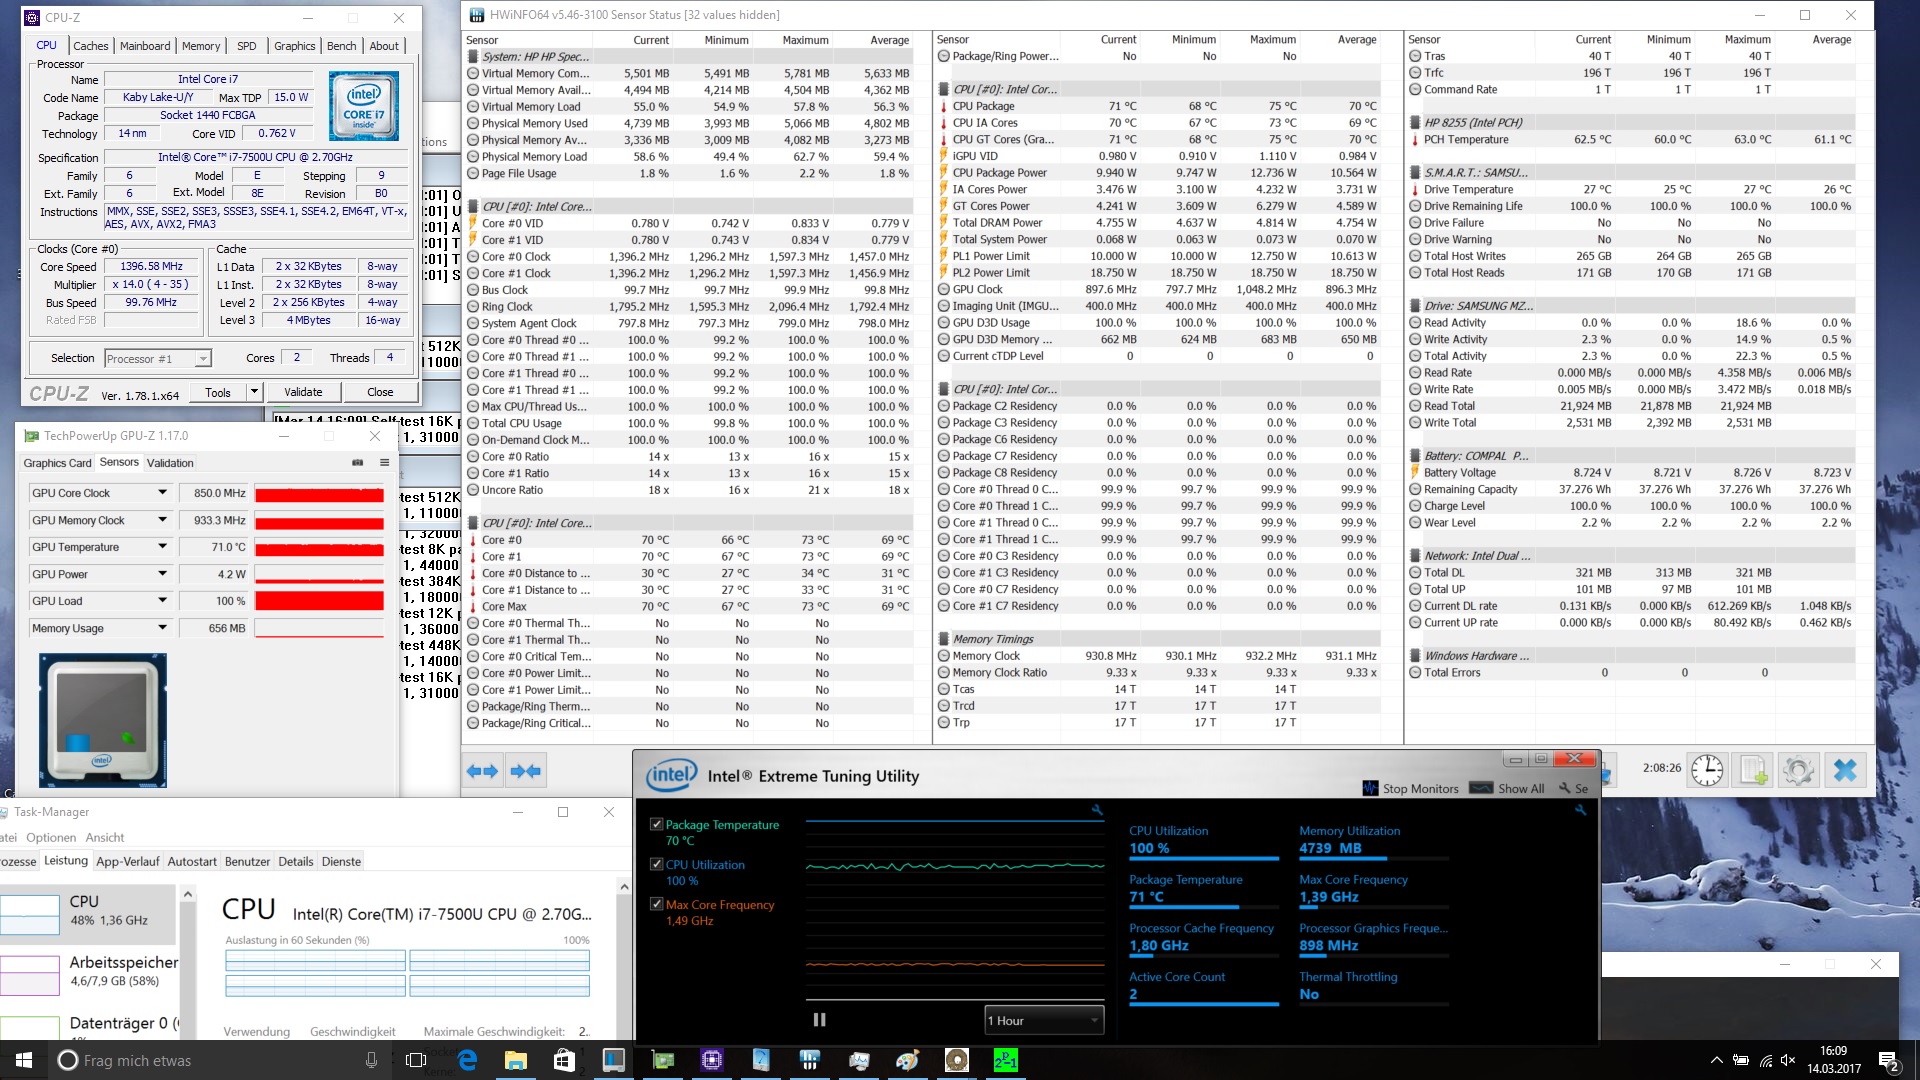Click HWiNFO save log file icon

pos(1753,770)
